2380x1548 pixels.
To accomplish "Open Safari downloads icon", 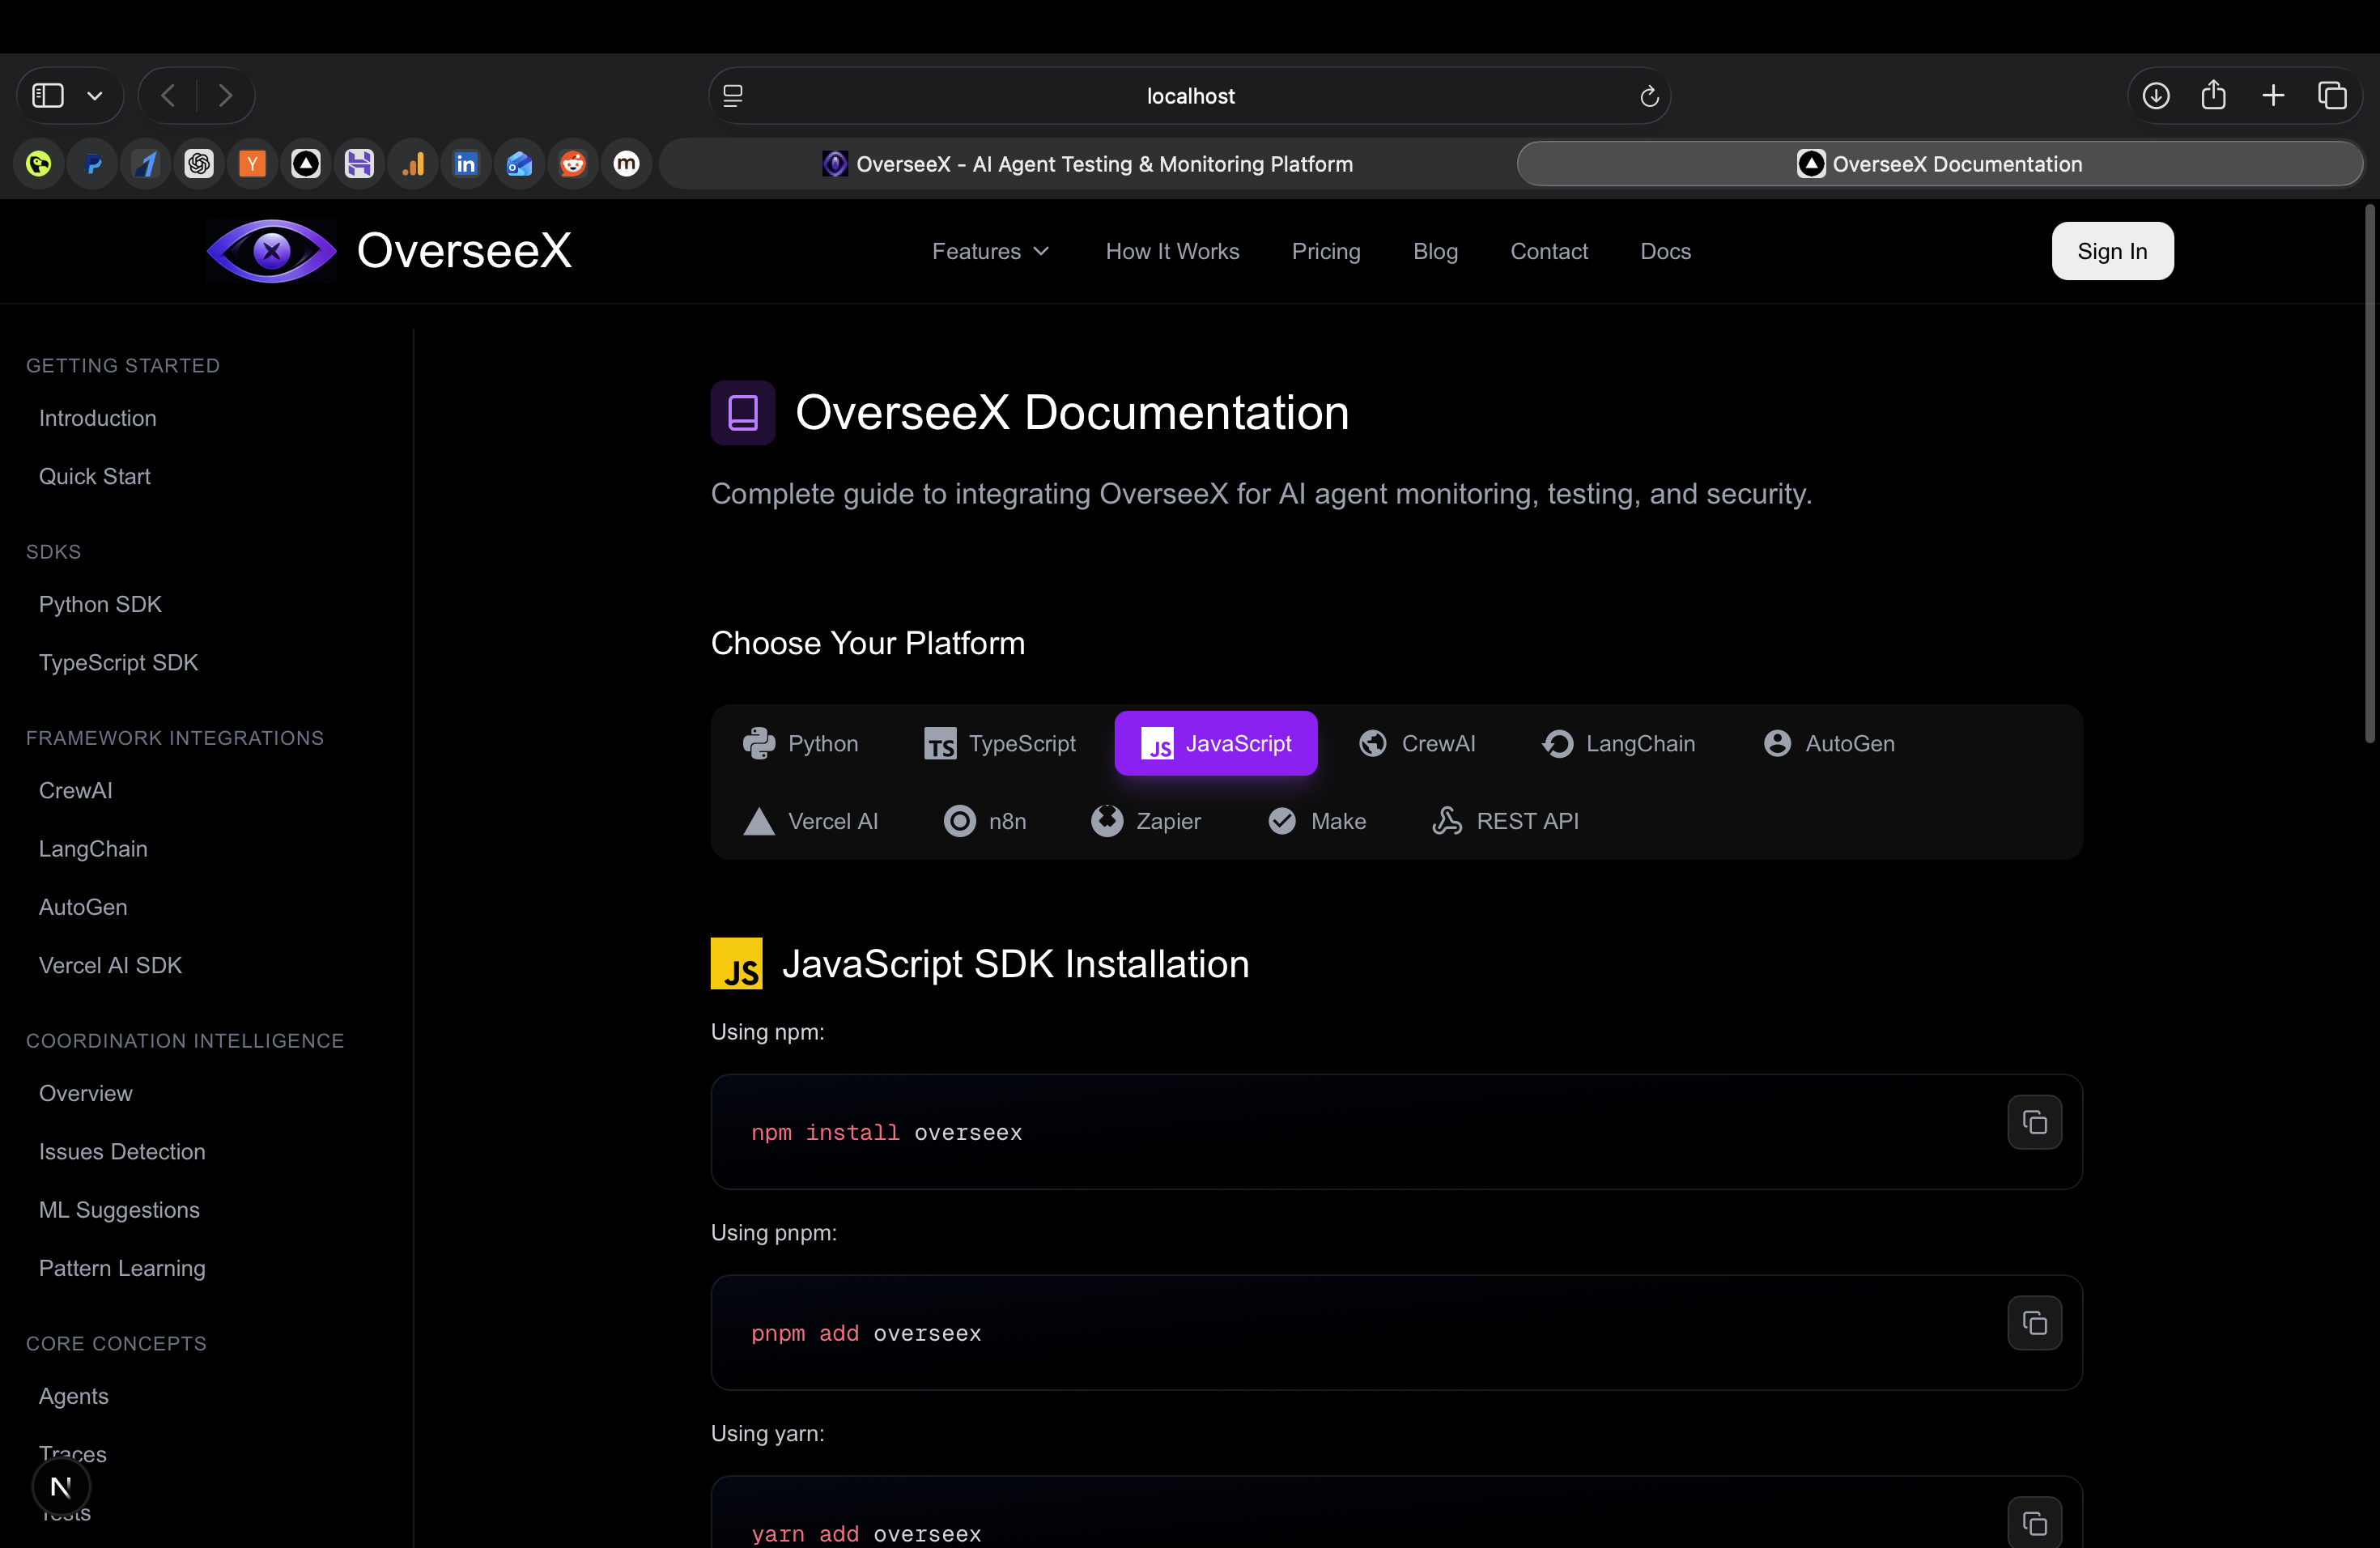I will pos(2156,96).
